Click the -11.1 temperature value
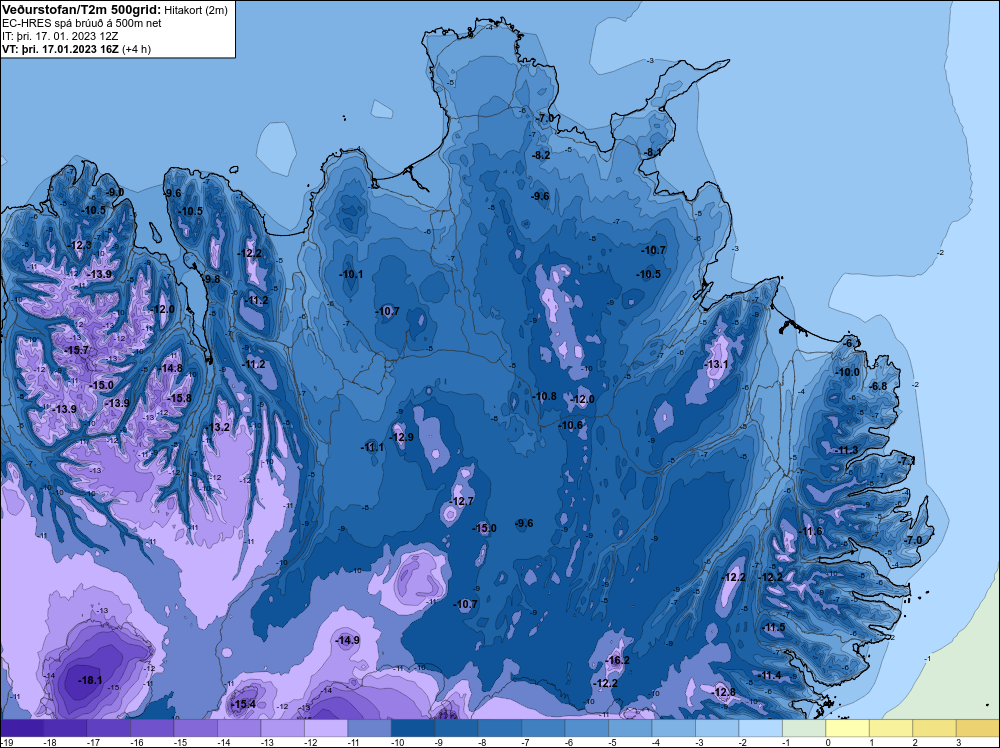This screenshot has width=1000, height=748. (372, 447)
